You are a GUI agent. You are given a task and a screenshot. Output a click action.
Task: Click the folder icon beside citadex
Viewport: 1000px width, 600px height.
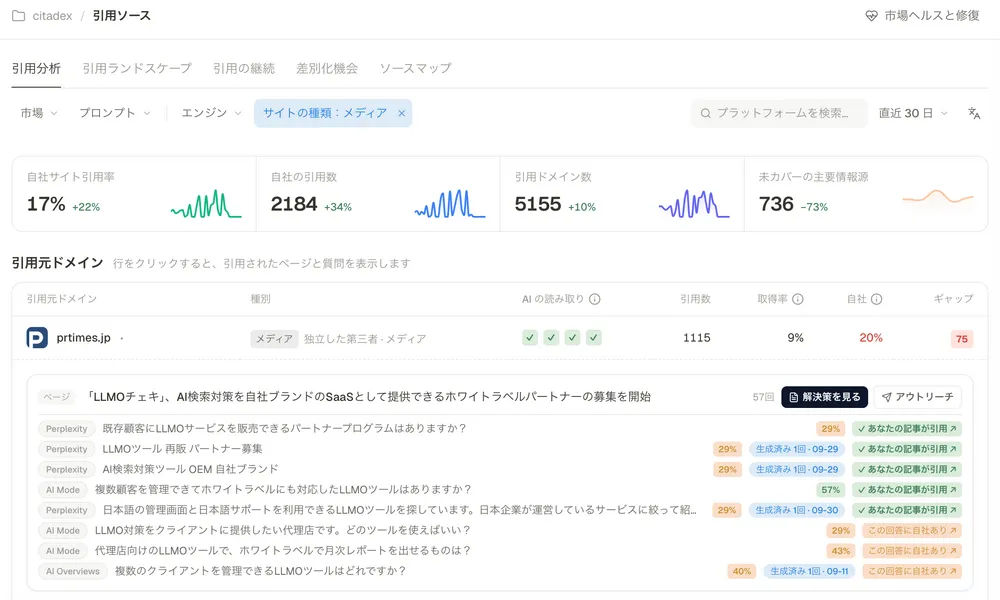click(18, 16)
